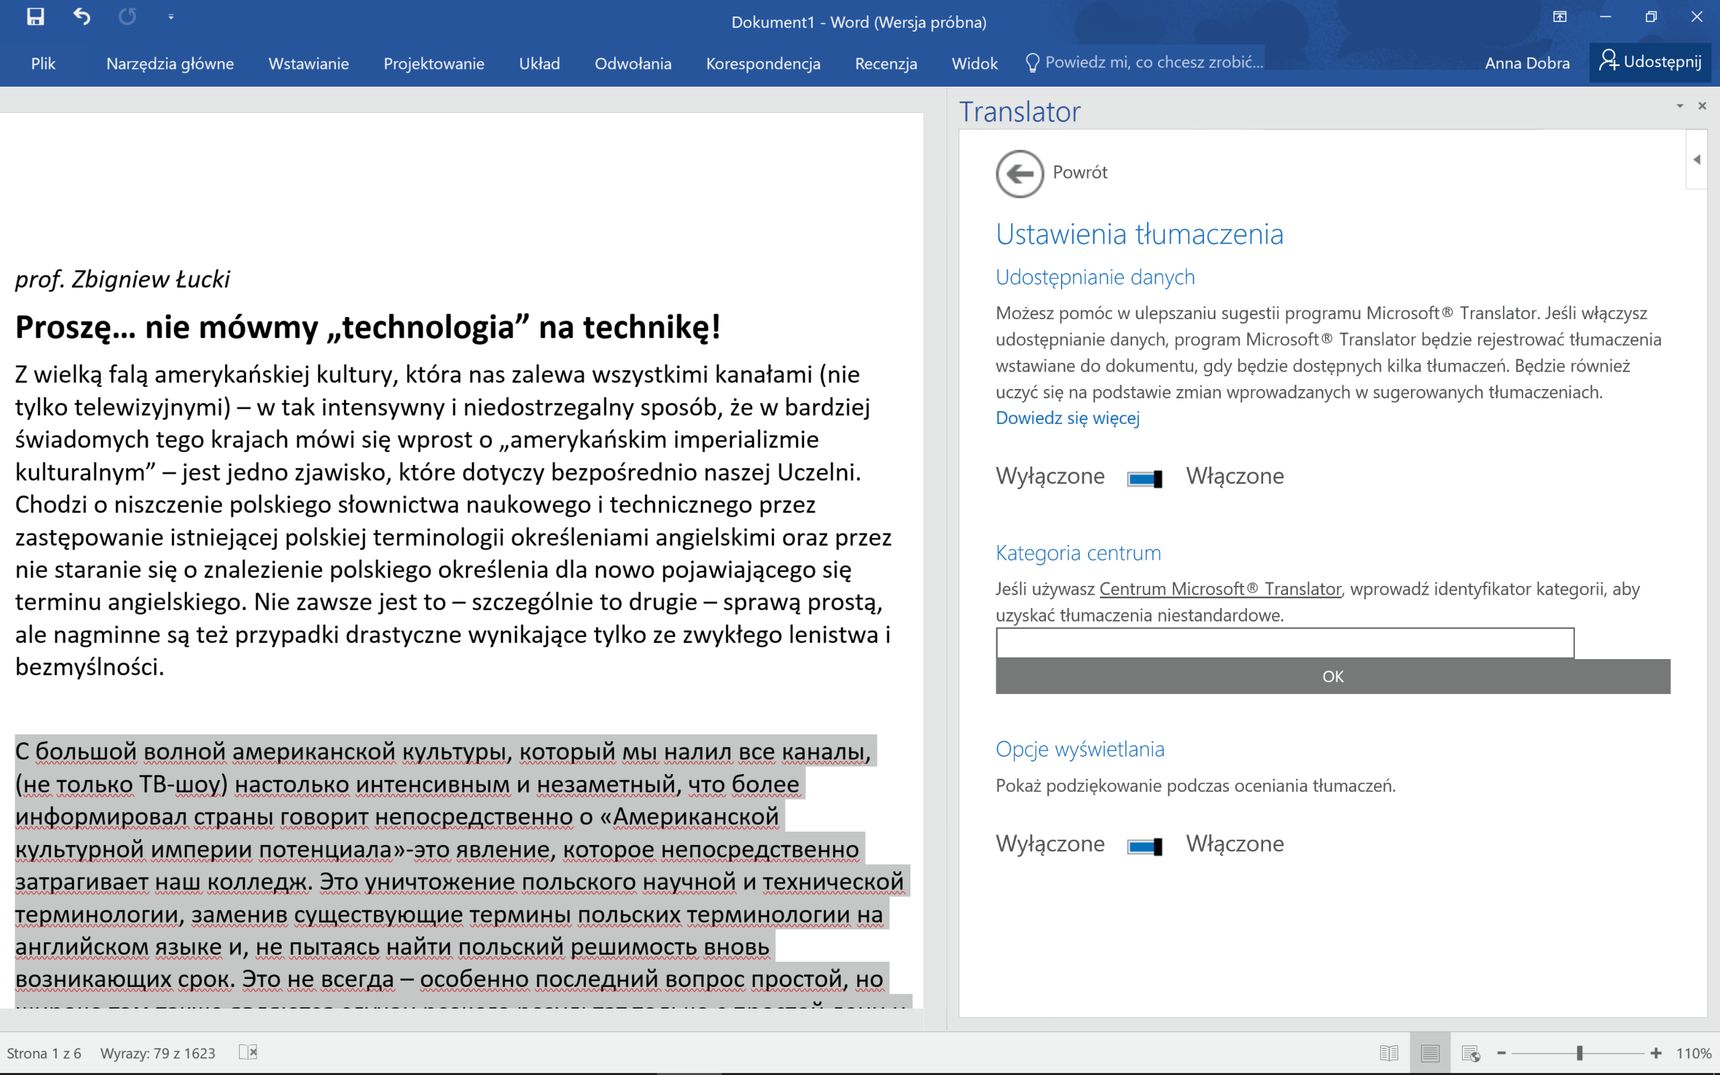Open the Translator pane options dropdown arrow
This screenshot has width=1720, height=1075.
[x=1680, y=106]
